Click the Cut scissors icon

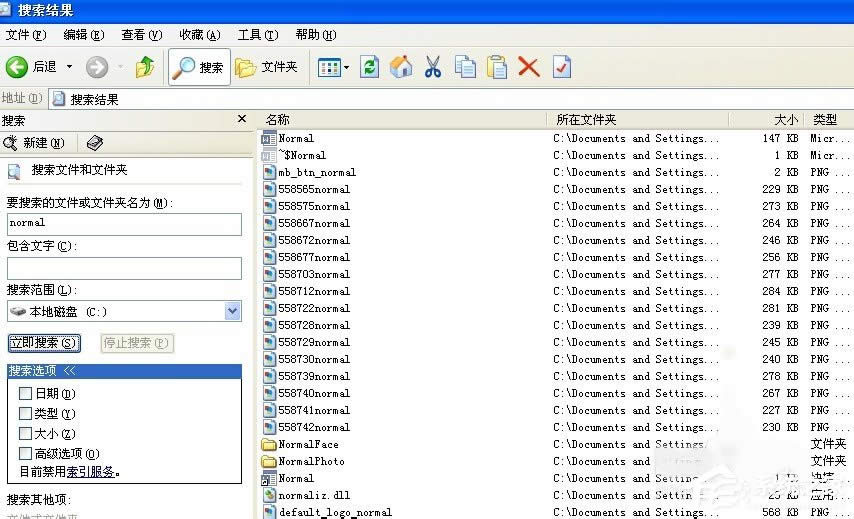433,67
